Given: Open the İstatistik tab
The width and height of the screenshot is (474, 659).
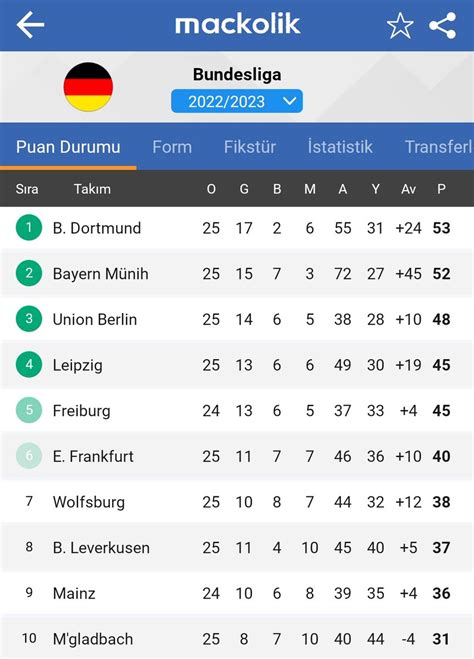Looking at the screenshot, I should [340, 147].
